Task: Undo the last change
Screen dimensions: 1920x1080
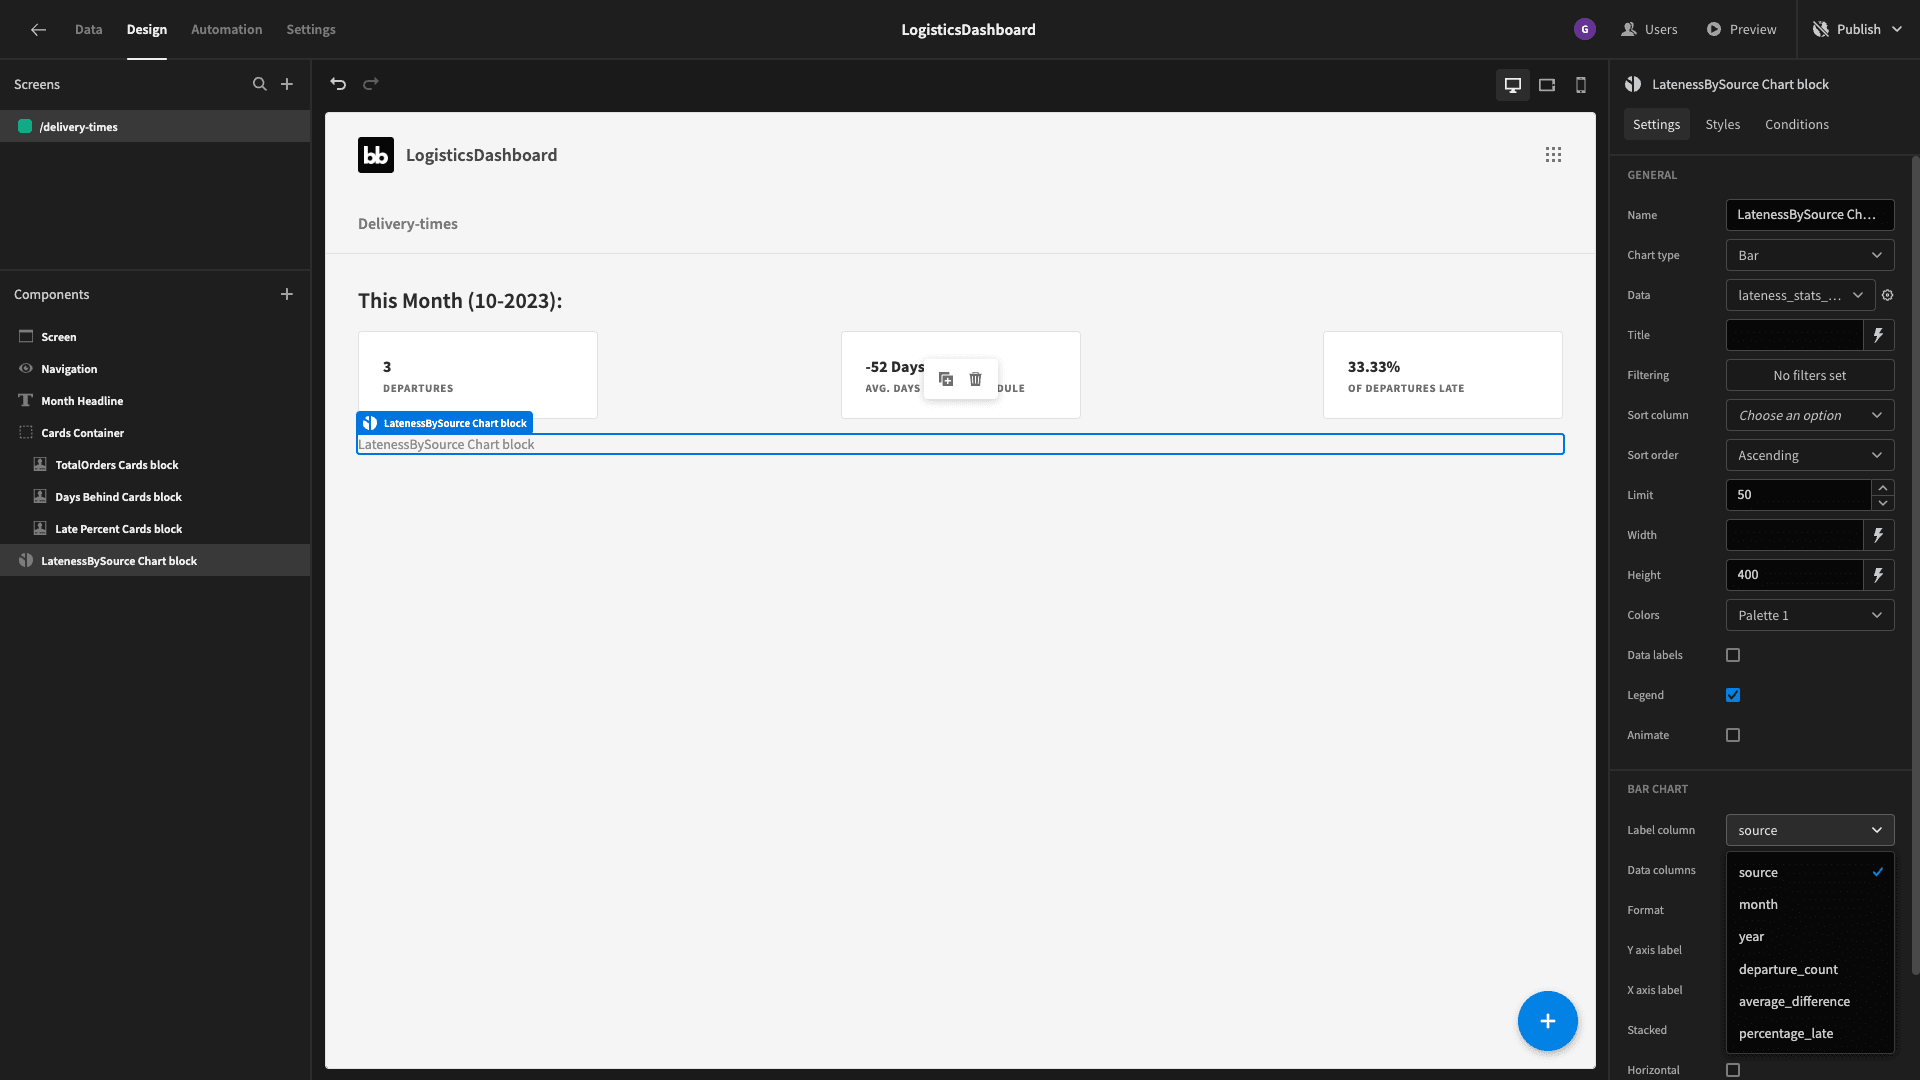Action: (x=338, y=84)
